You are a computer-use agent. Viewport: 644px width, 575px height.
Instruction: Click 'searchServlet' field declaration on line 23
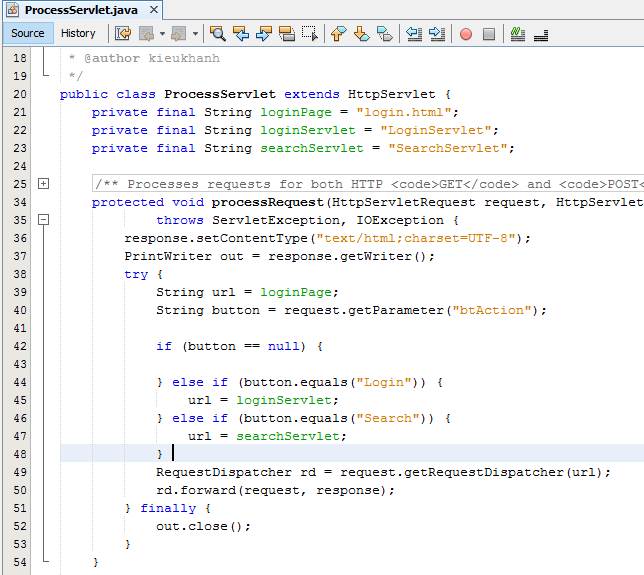coord(312,148)
